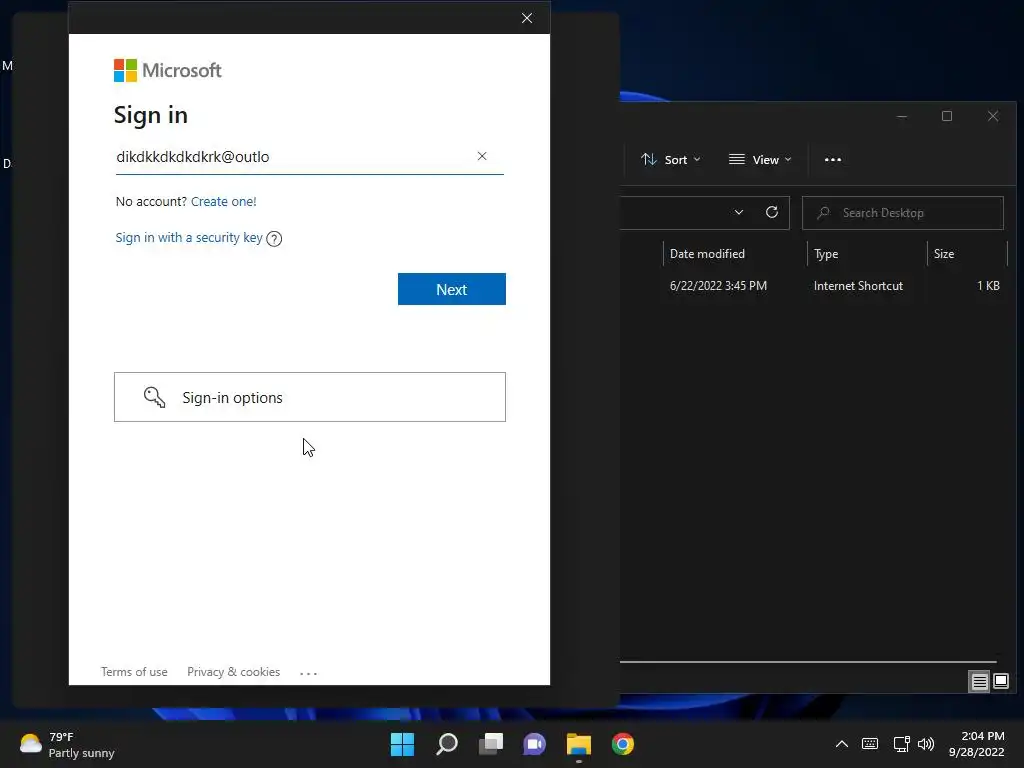Close the File Explorer window

pyautogui.click(x=993, y=116)
